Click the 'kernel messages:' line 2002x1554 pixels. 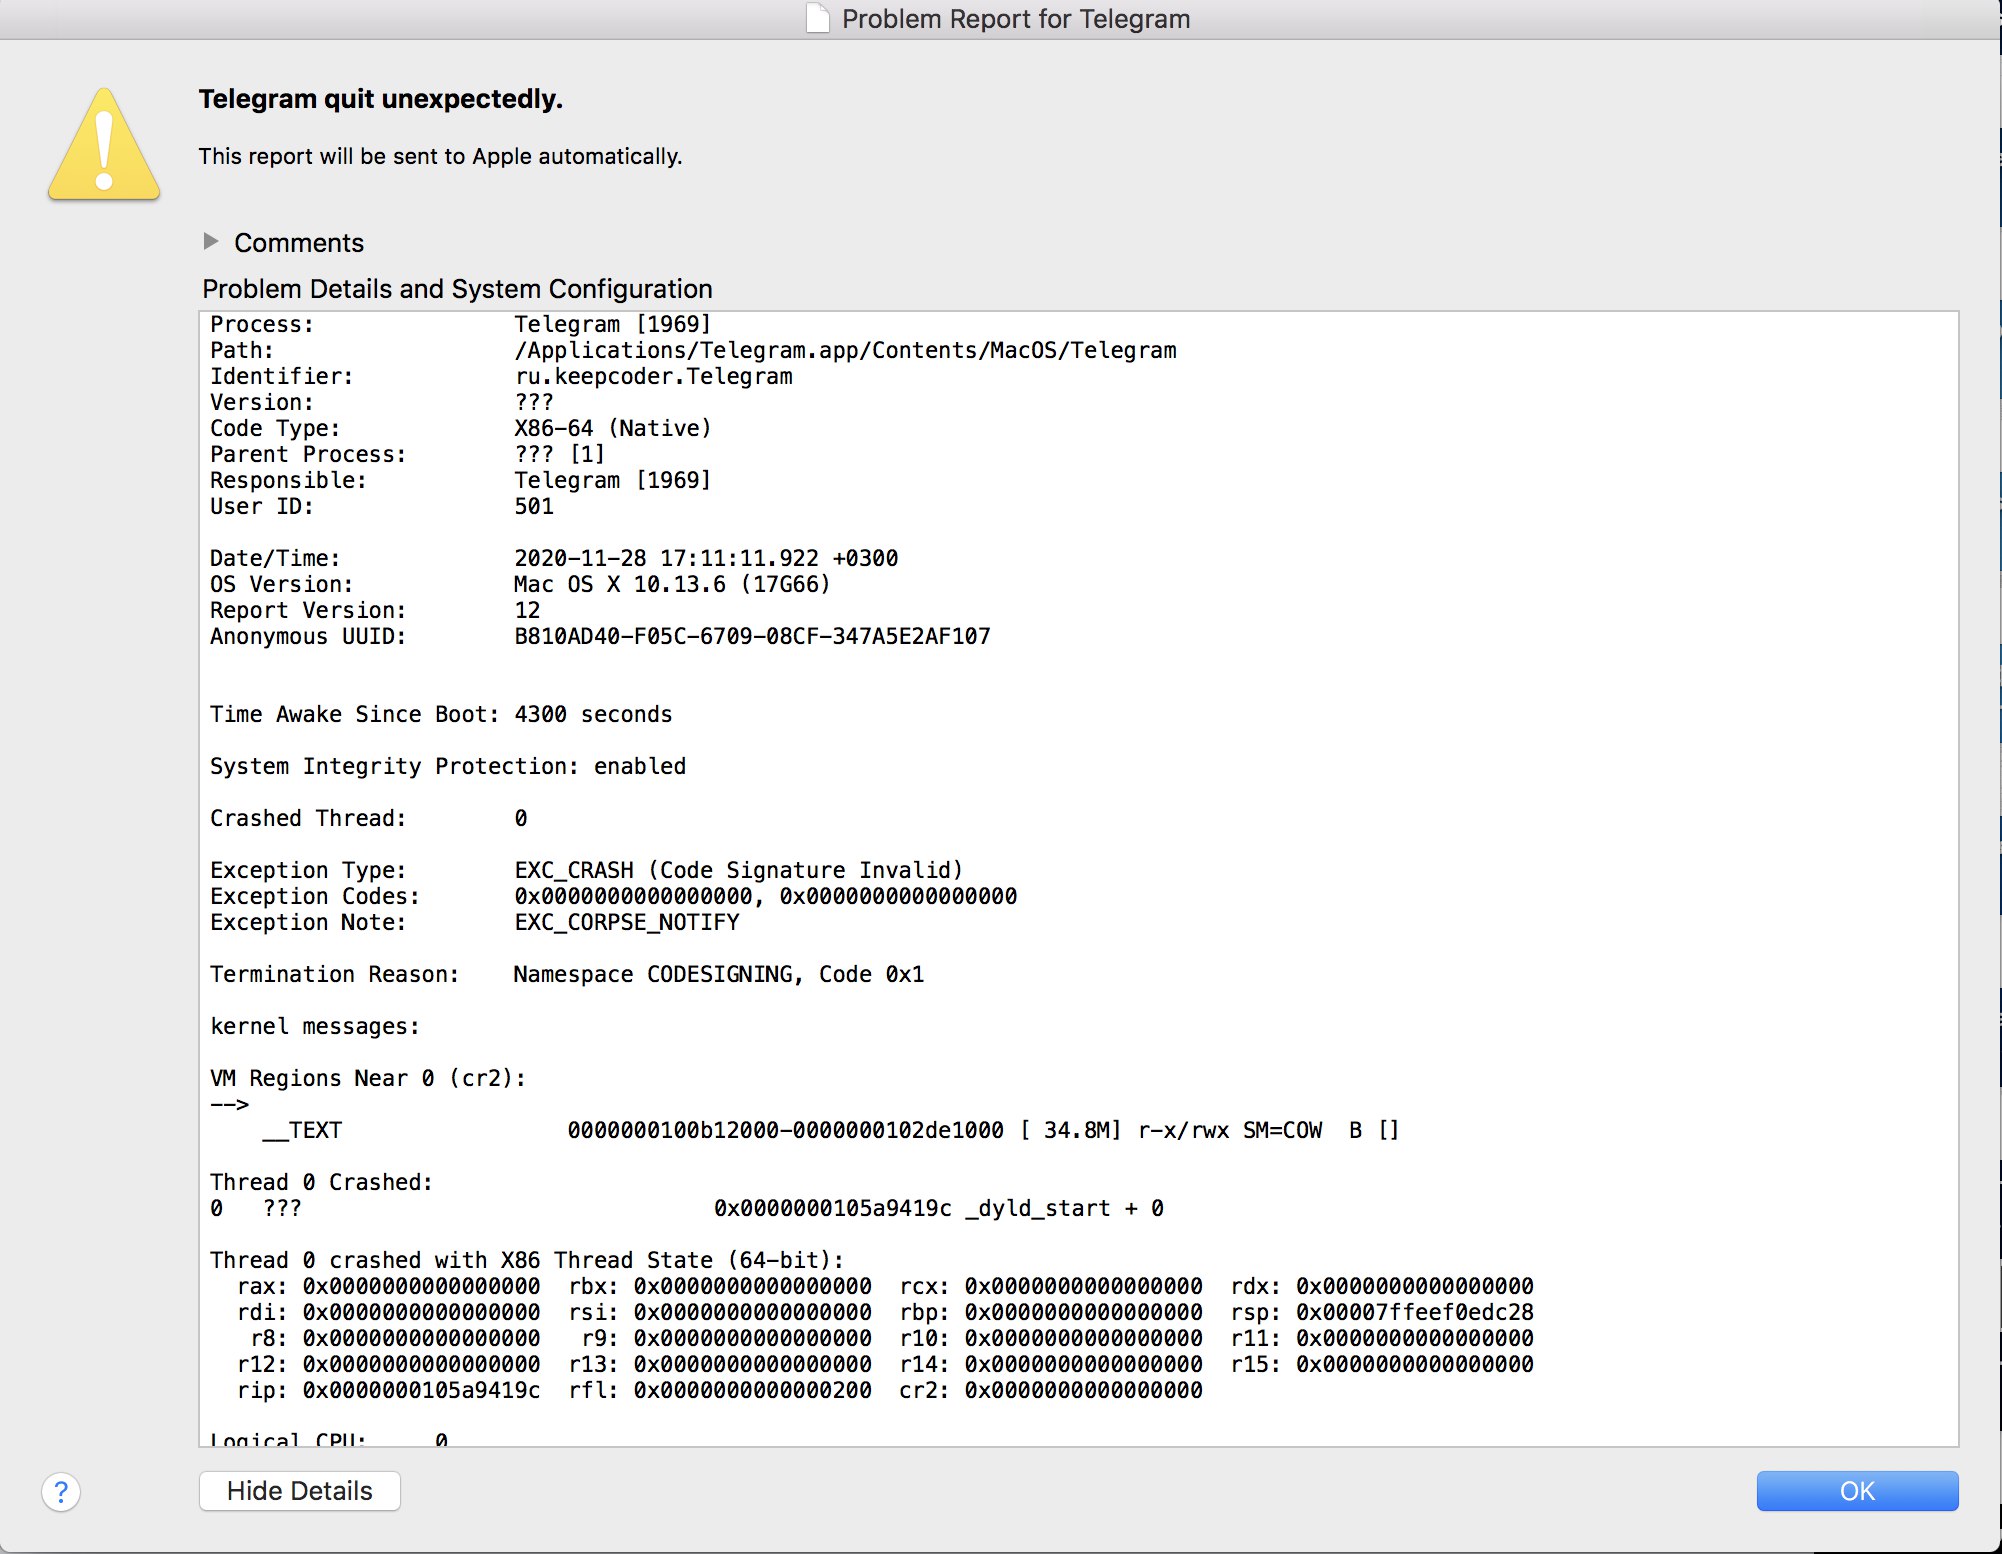click(315, 1026)
